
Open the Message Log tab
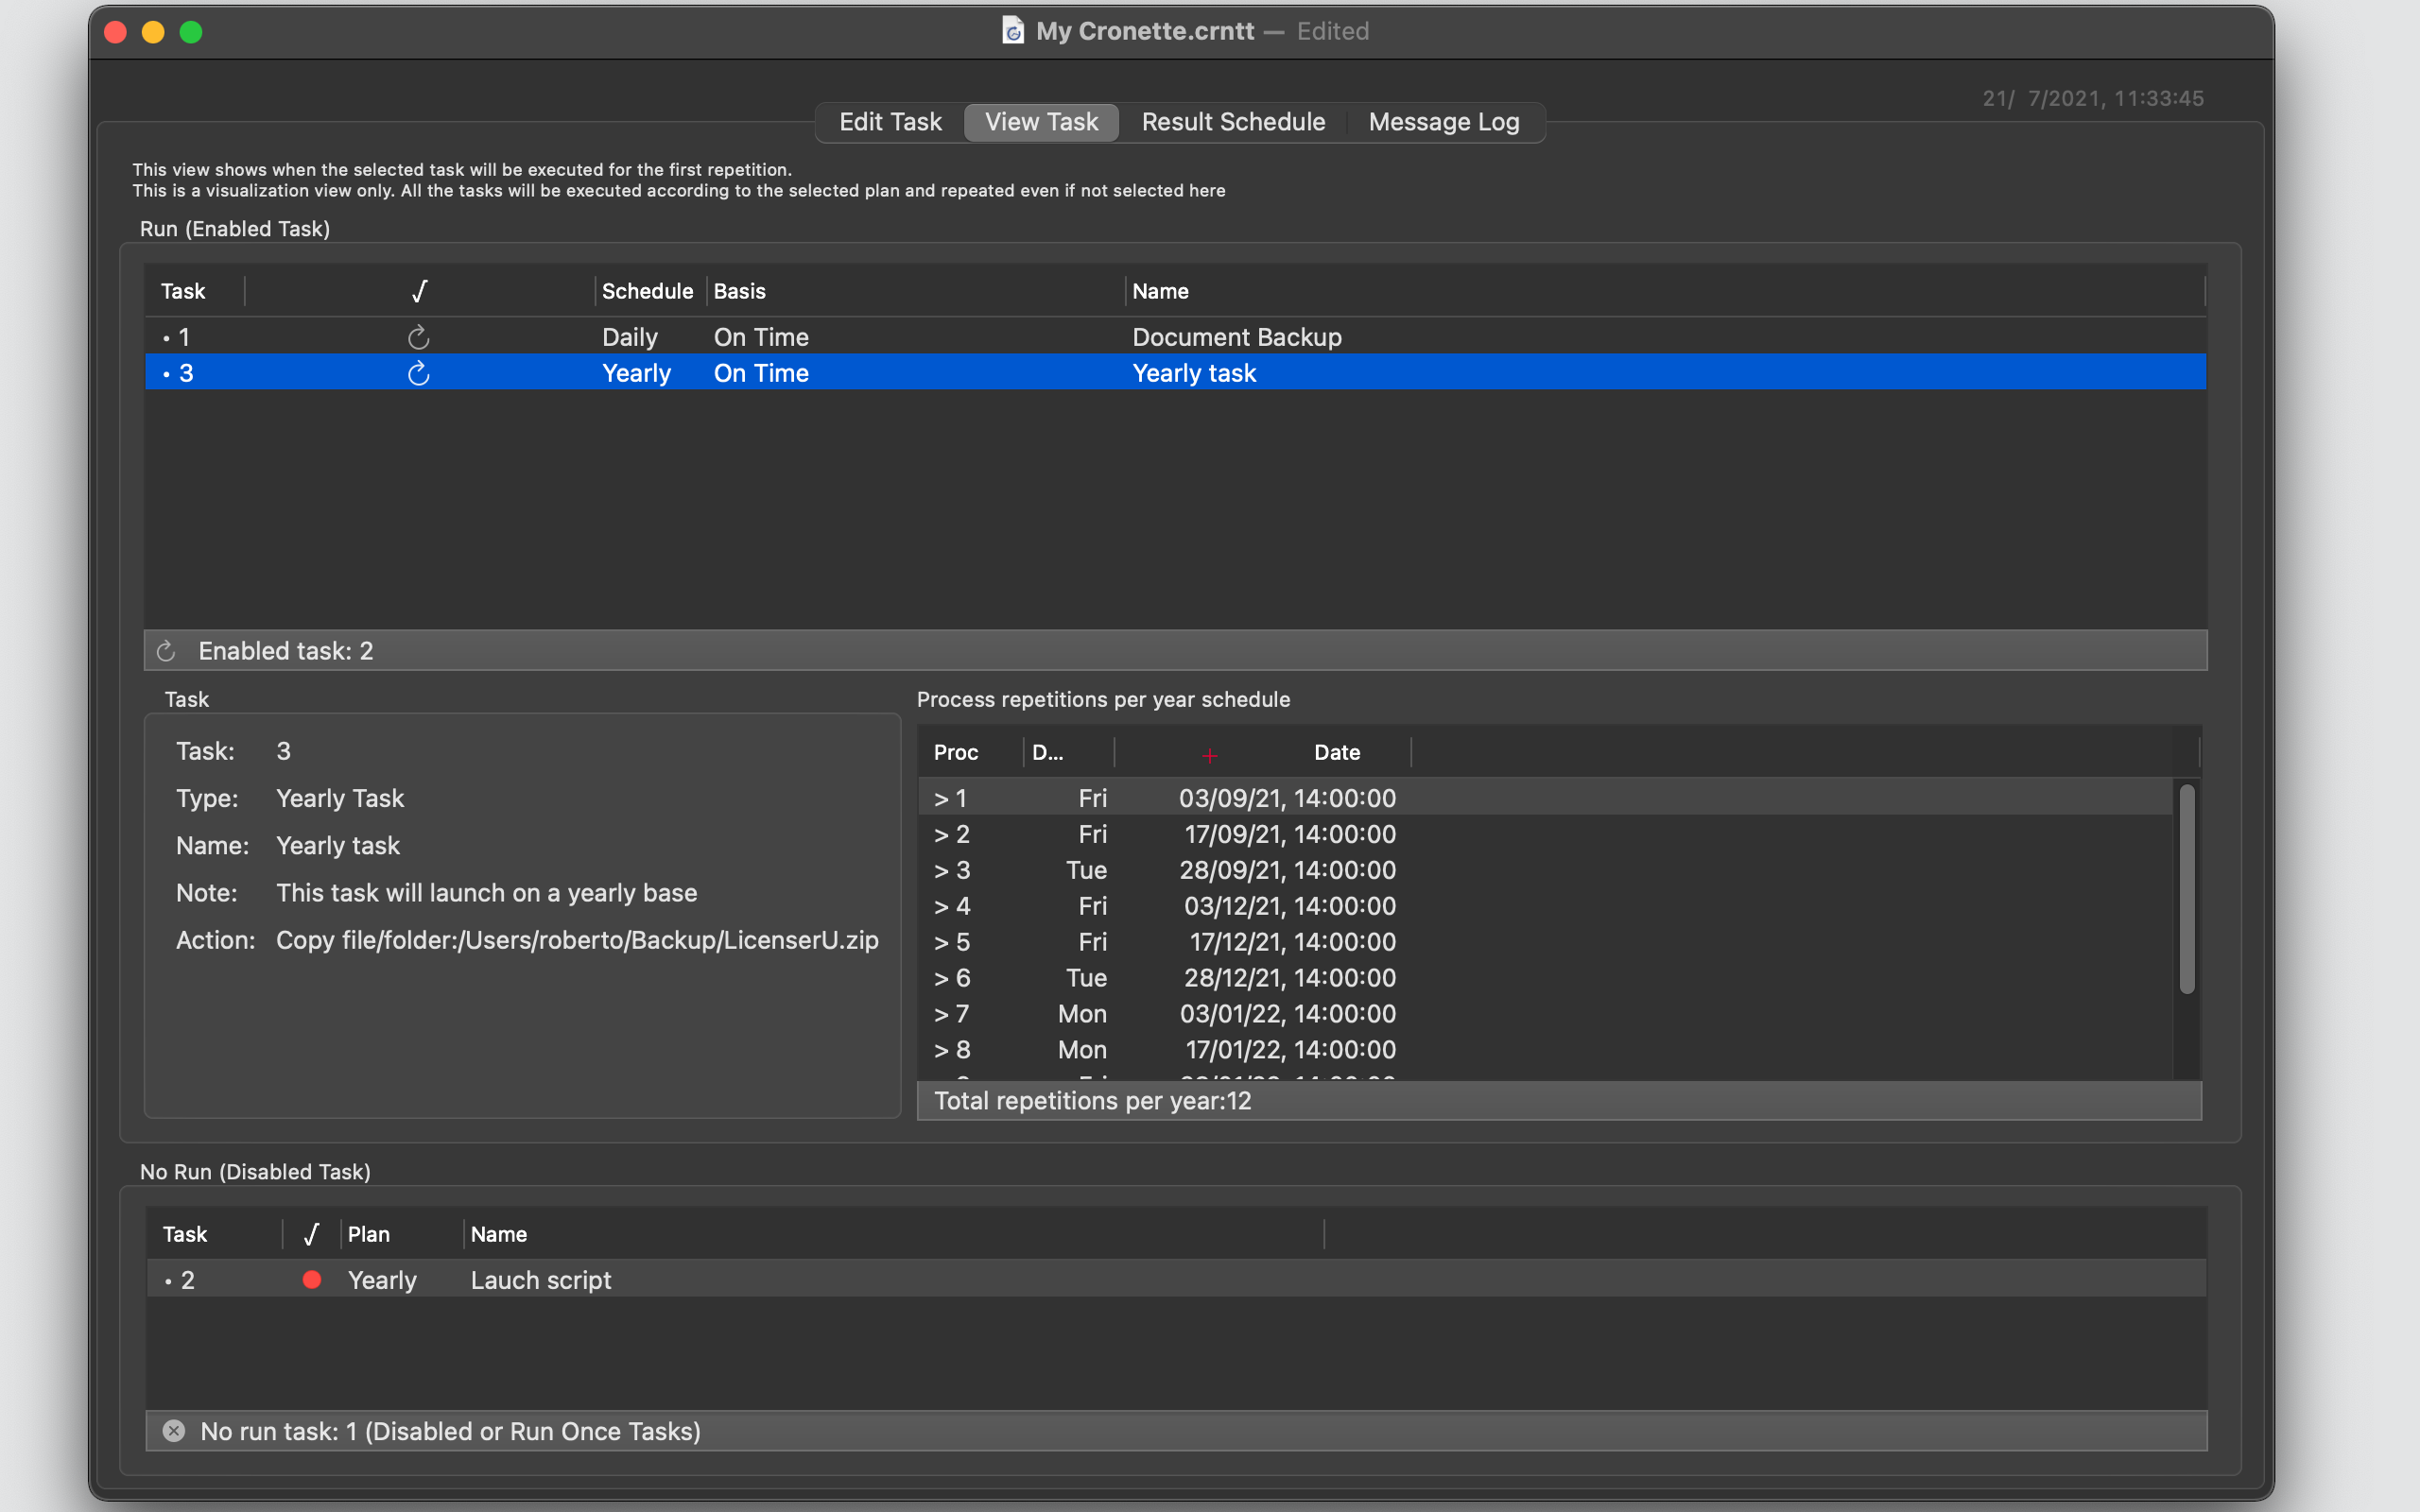point(1443,122)
